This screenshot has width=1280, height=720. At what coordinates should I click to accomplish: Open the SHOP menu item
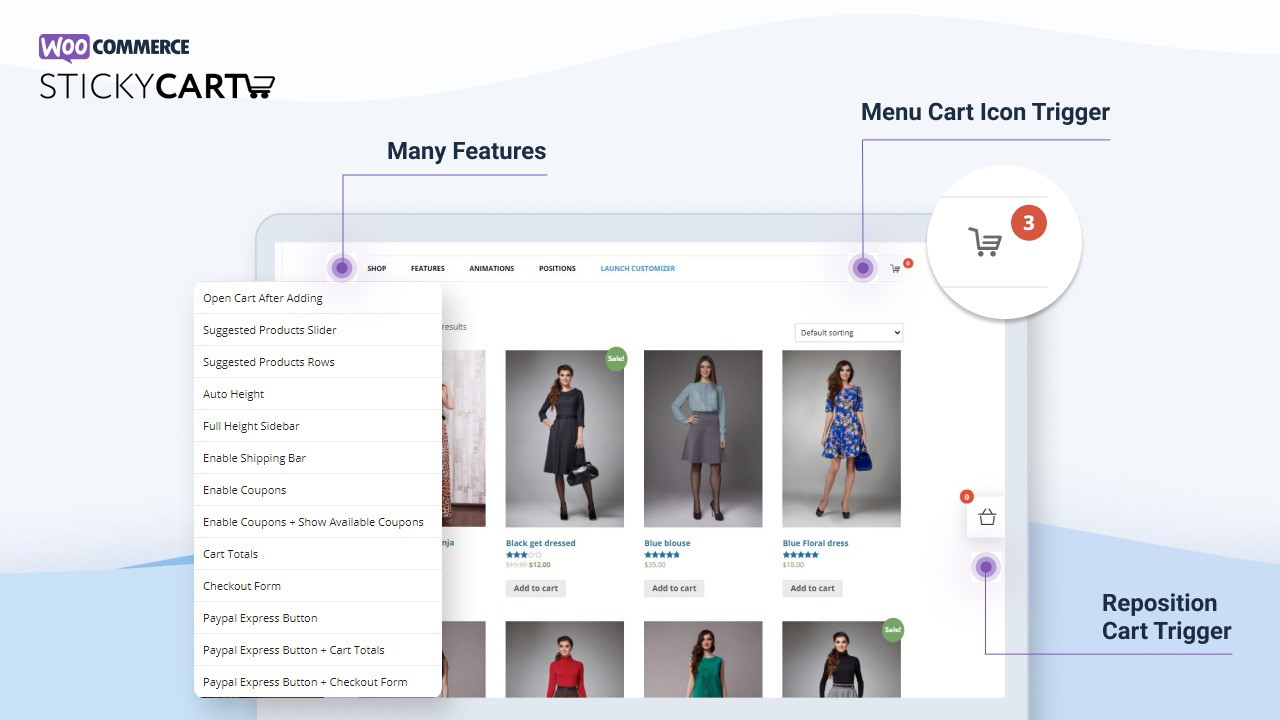click(x=377, y=268)
